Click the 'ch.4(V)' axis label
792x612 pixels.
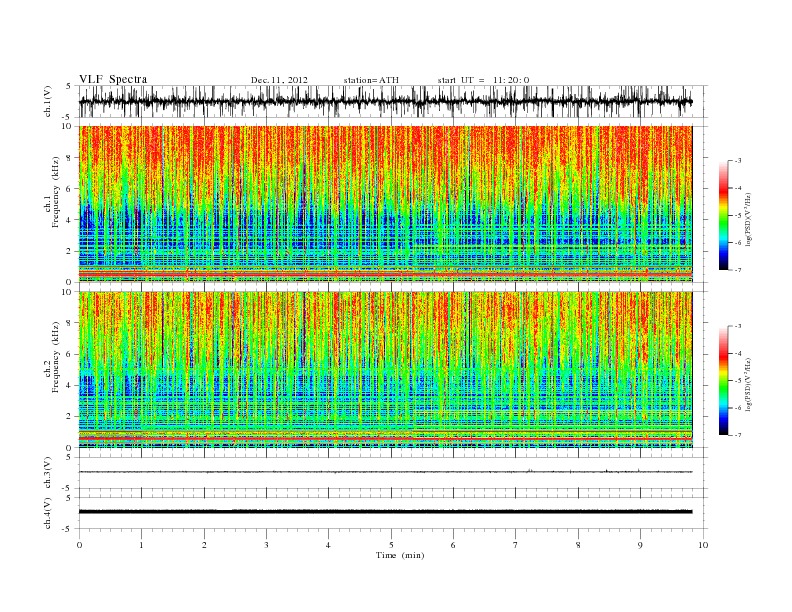(48, 513)
